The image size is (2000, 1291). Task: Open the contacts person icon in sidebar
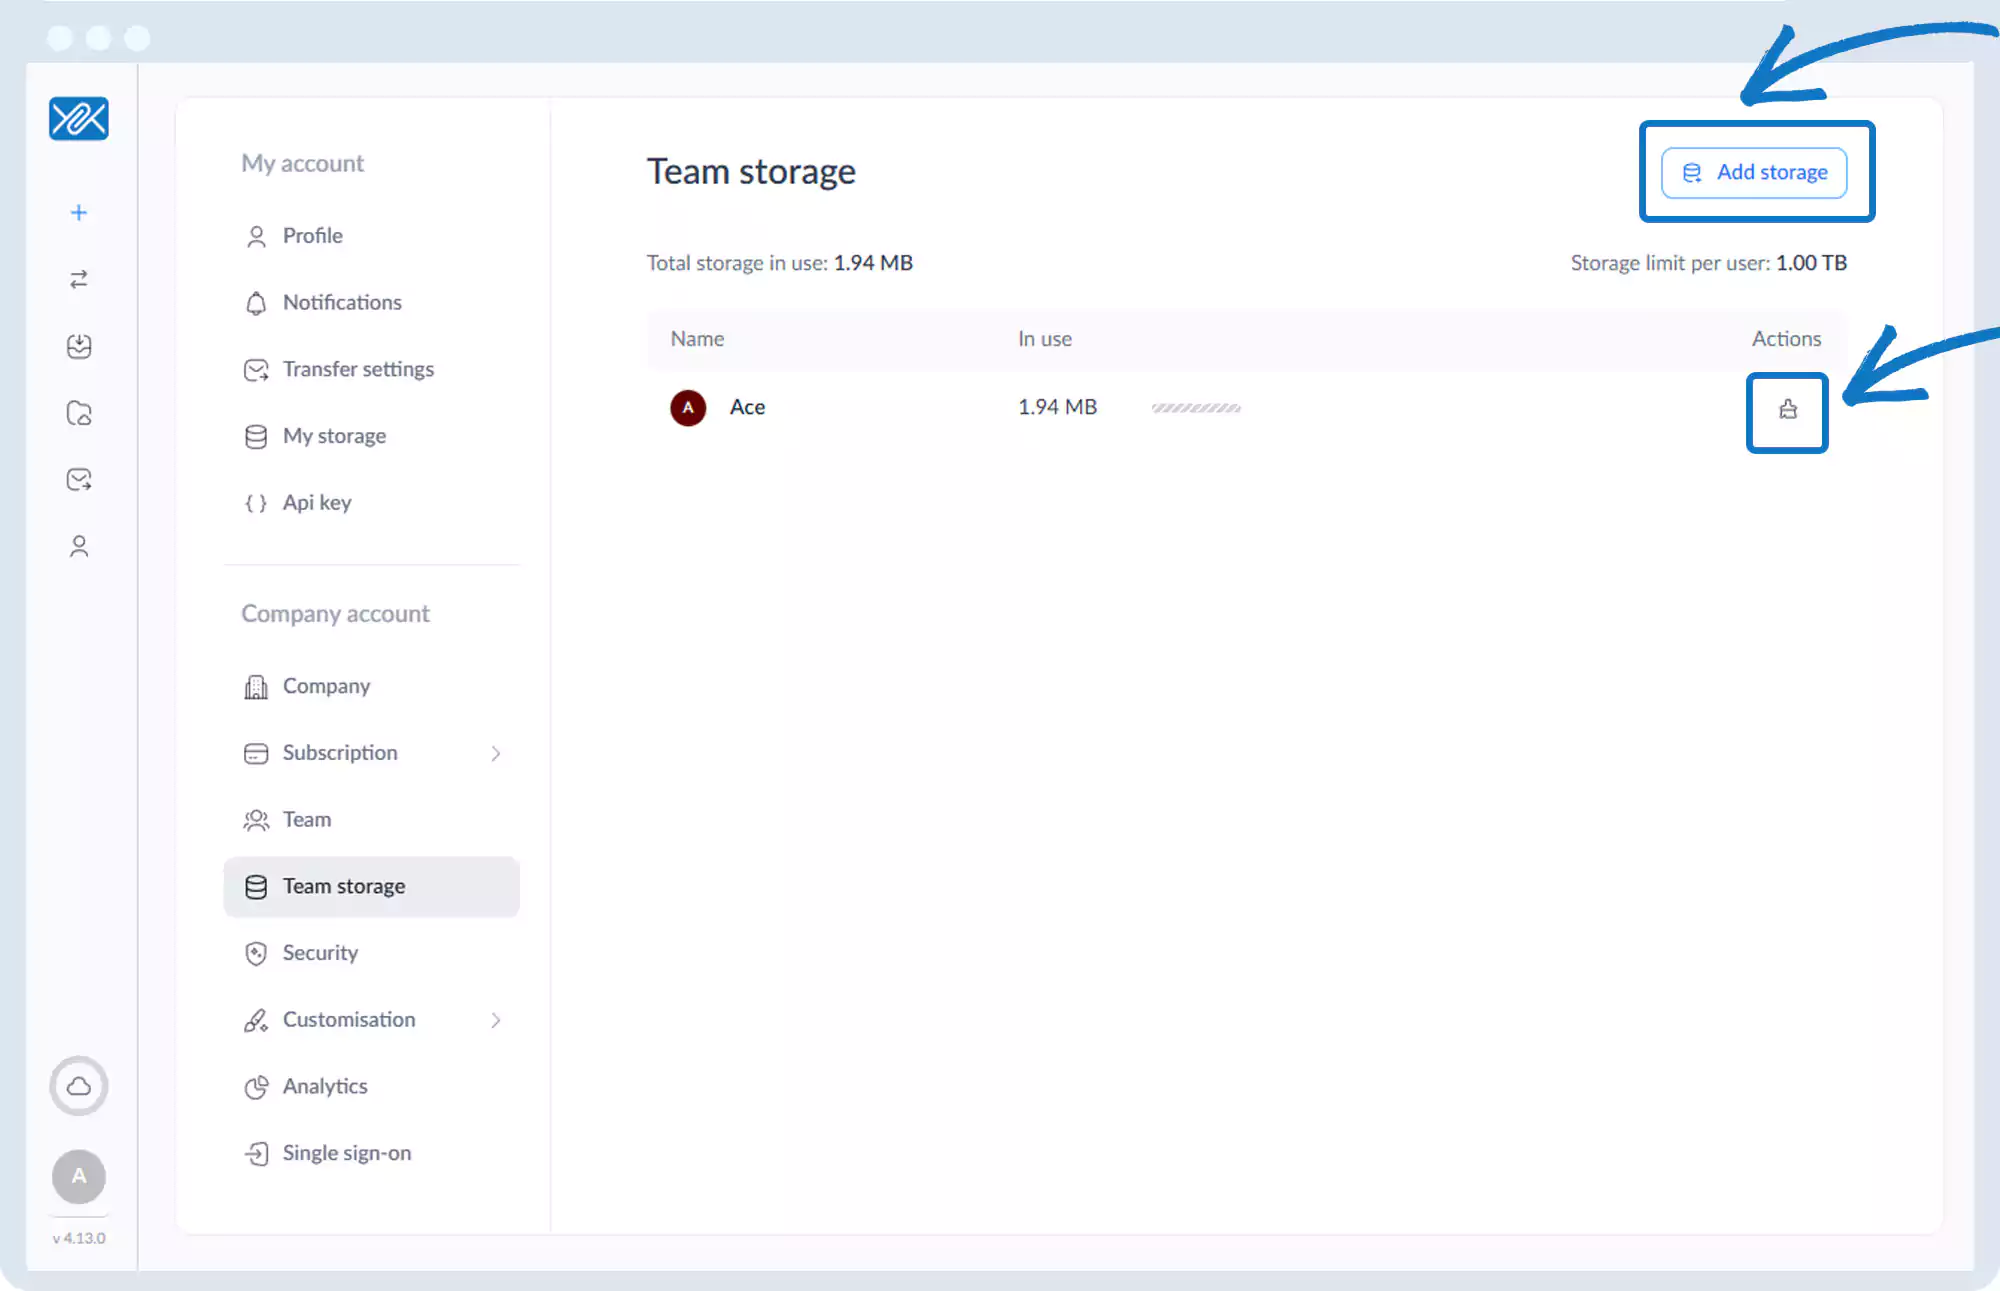[x=79, y=546]
